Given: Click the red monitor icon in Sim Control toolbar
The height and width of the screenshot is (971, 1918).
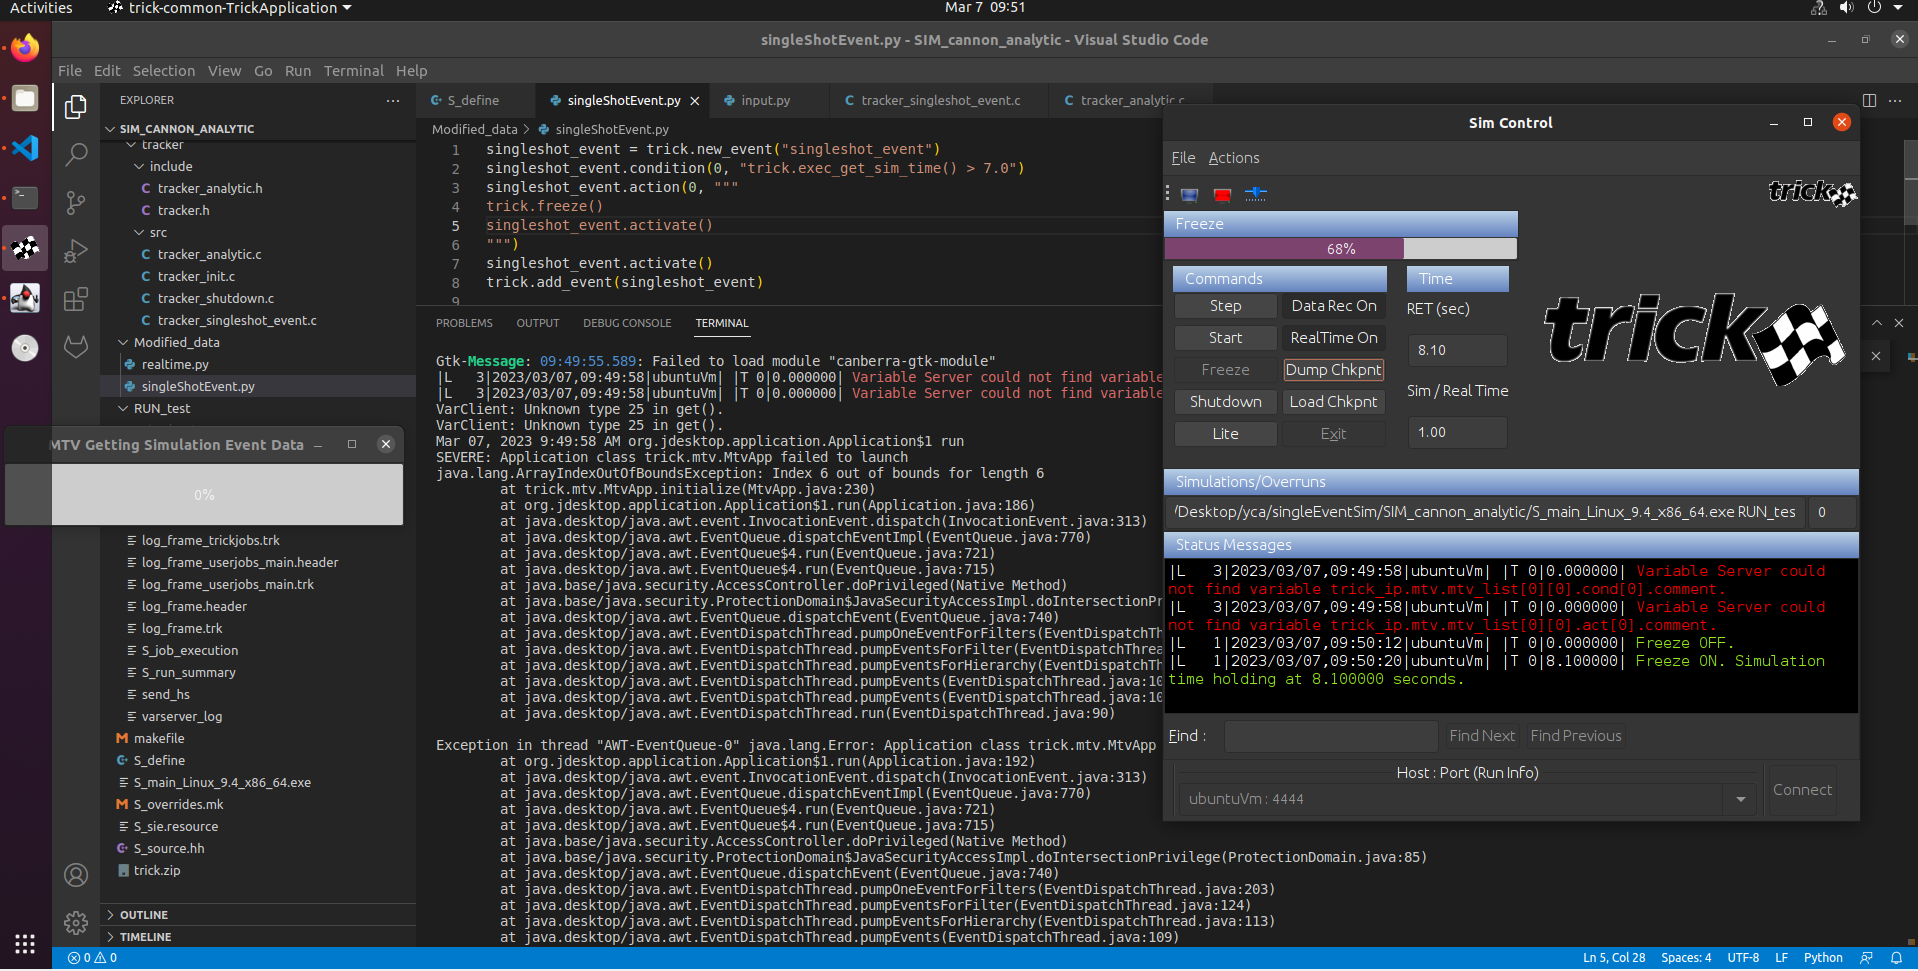Looking at the screenshot, I should tap(1222, 195).
